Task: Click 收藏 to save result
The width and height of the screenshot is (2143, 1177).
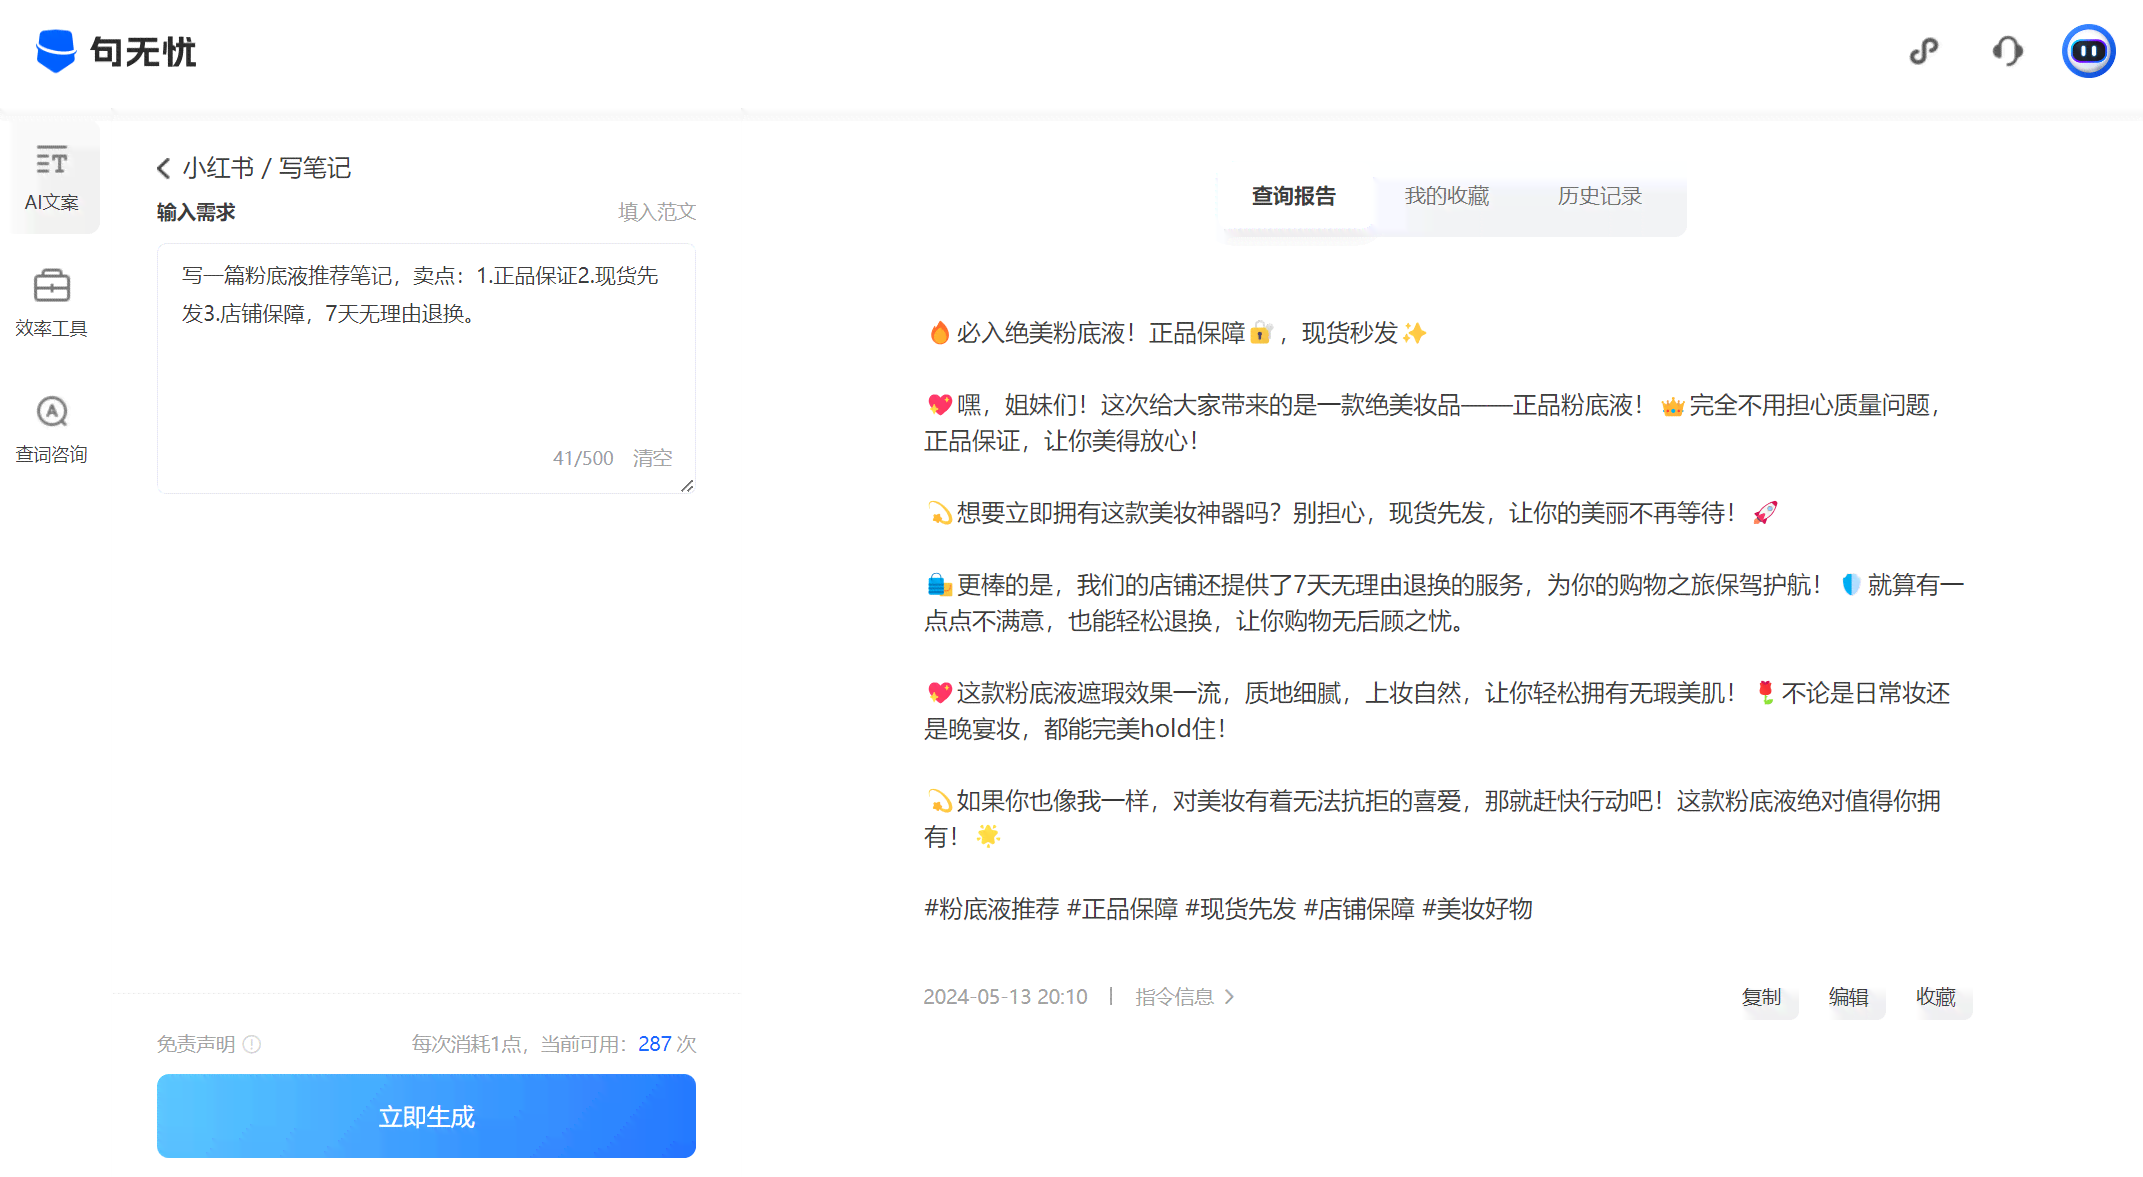Action: [x=1935, y=997]
